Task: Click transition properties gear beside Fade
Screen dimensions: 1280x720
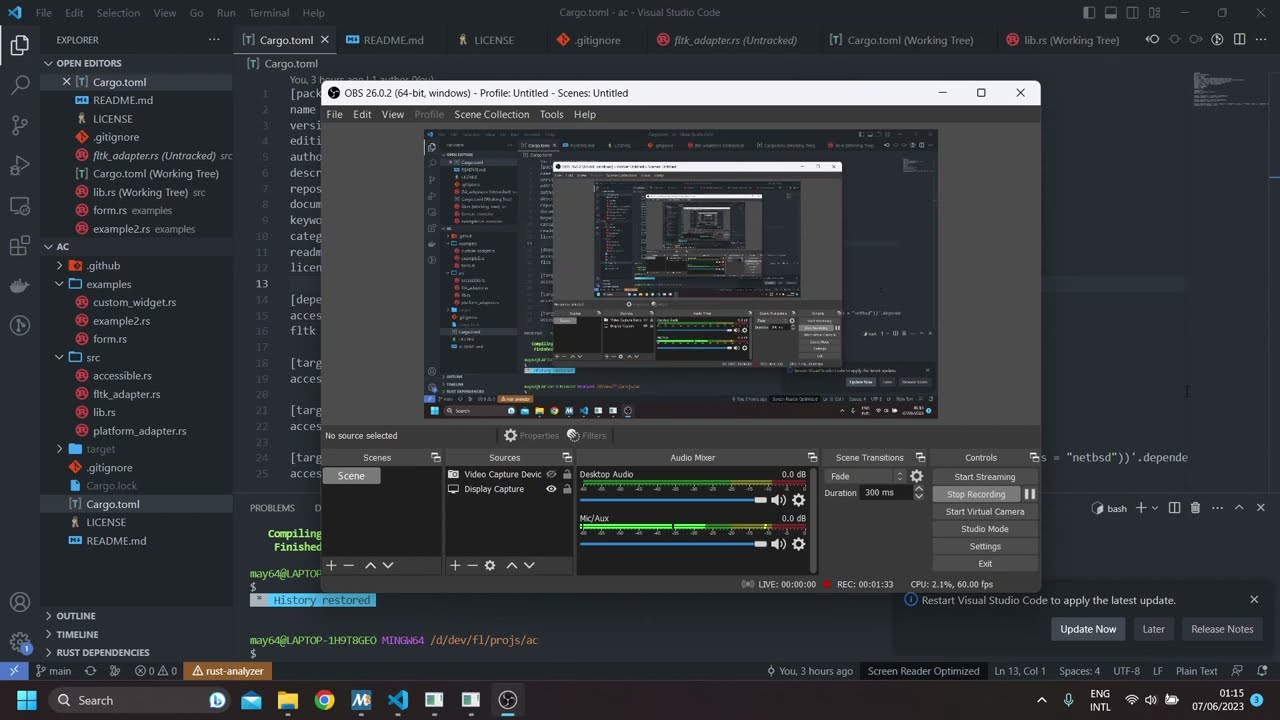Action: (x=916, y=476)
